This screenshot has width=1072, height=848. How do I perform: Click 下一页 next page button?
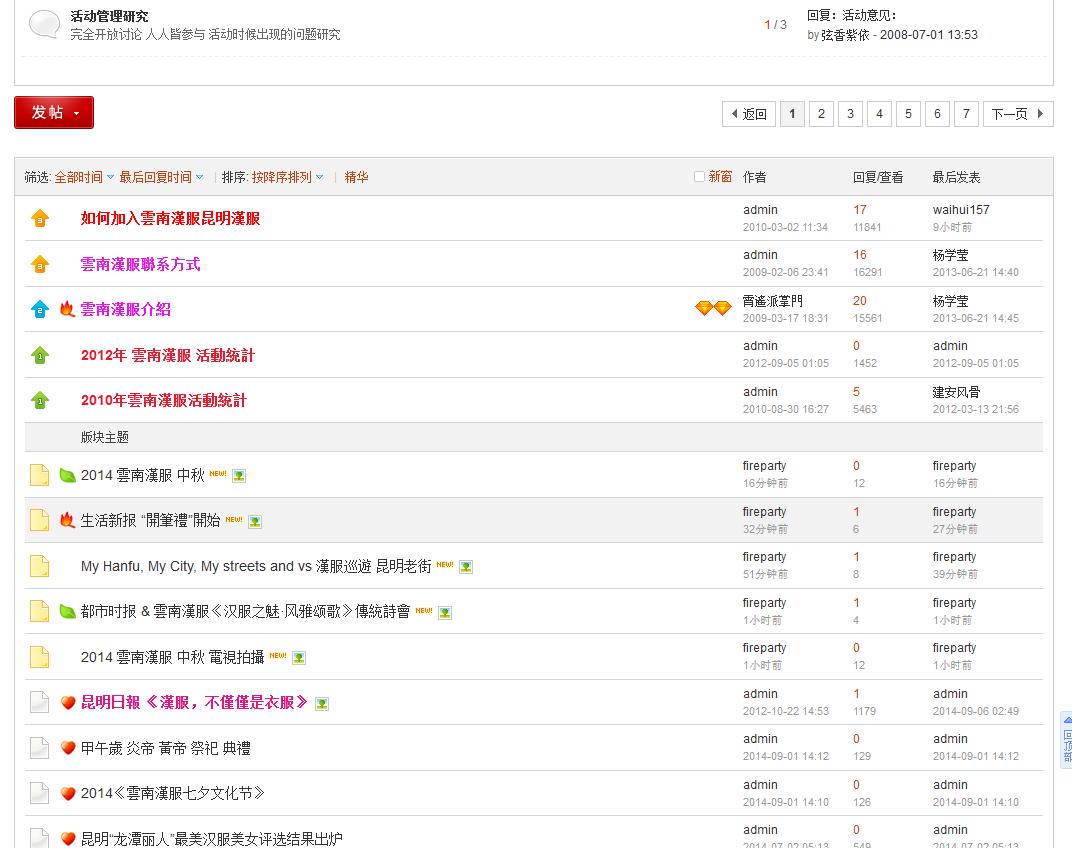1018,114
